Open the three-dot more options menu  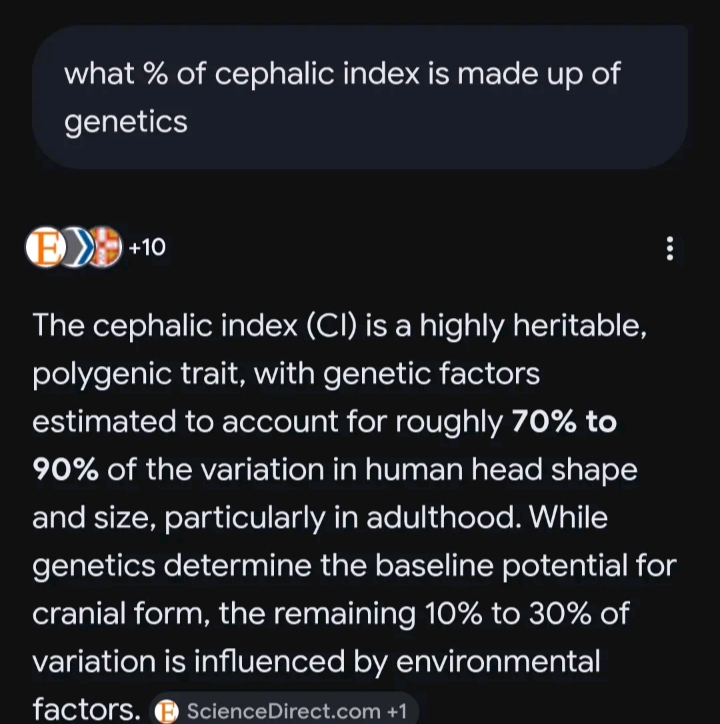click(x=669, y=248)
